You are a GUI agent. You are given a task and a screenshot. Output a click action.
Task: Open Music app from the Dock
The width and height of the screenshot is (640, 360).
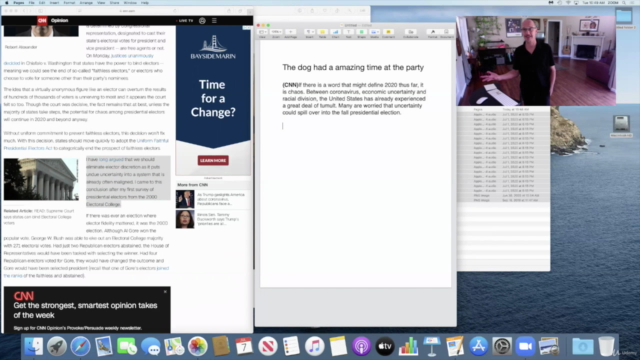315,347
